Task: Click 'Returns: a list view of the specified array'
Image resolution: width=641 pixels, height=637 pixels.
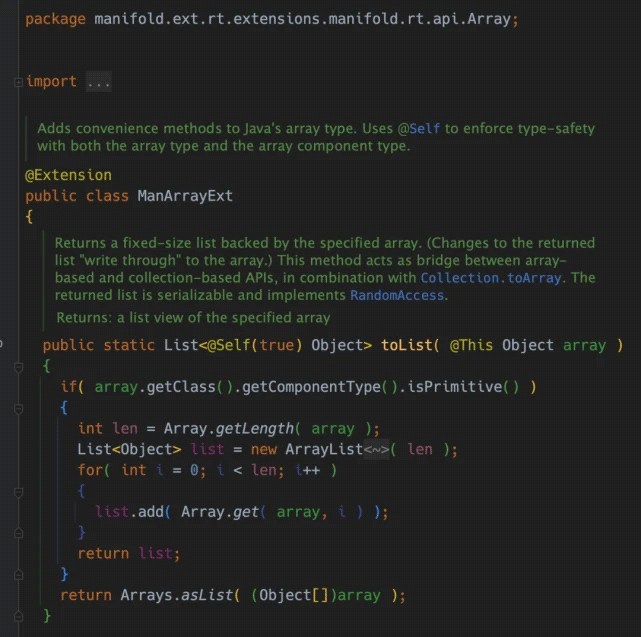Action: 193,318
